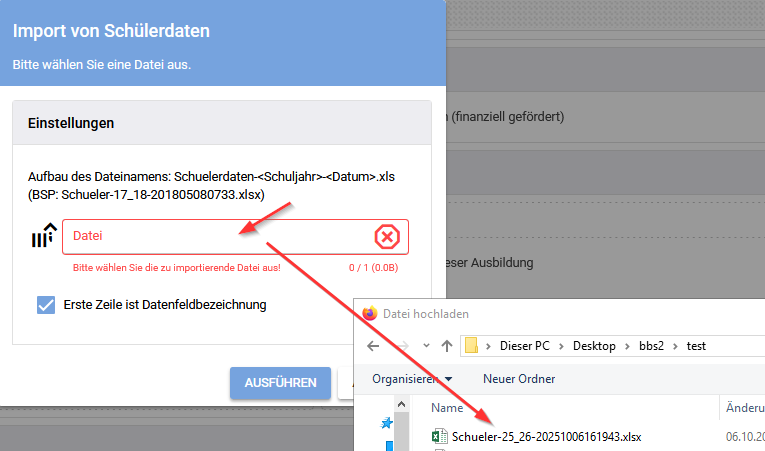Go forward in the Datei hochladen dialog

(x=402, y=346)
